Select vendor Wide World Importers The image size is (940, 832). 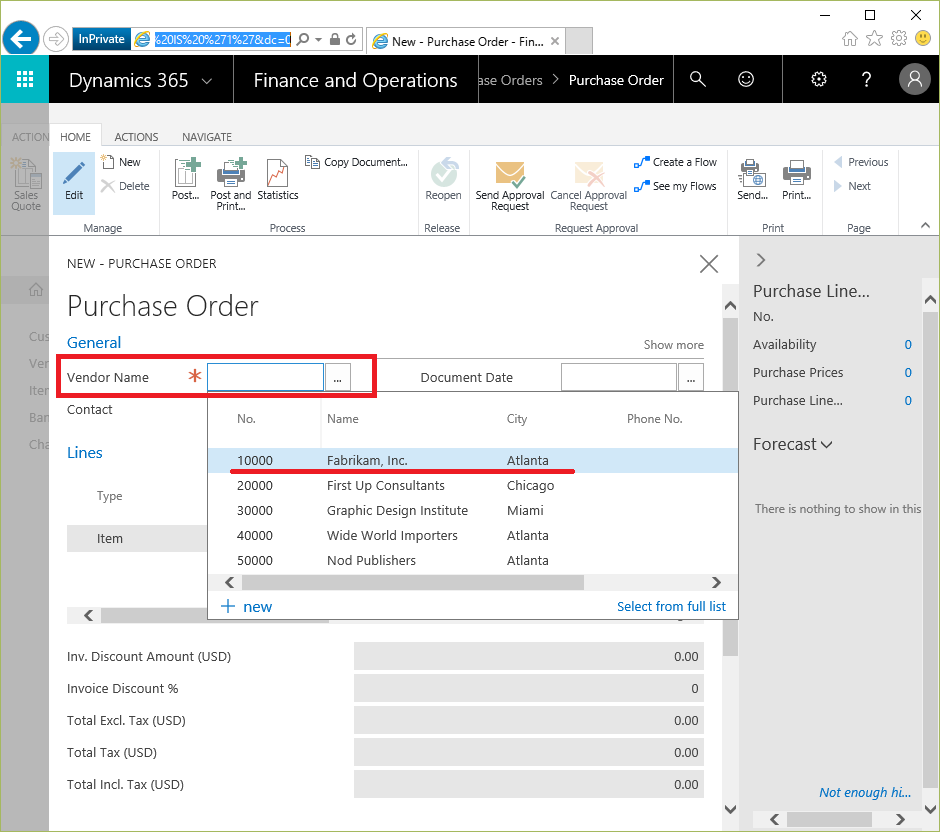tap(472, 536)
